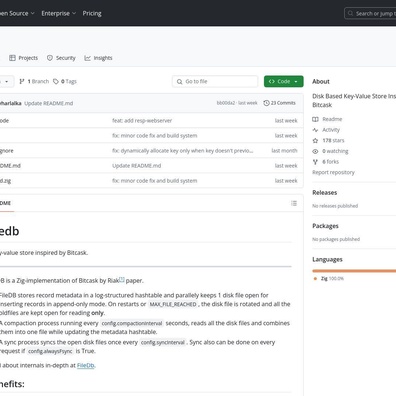View the 23 Commits history
The width and height of the screenshot is (396, 396).
click(x=279, y=103)
